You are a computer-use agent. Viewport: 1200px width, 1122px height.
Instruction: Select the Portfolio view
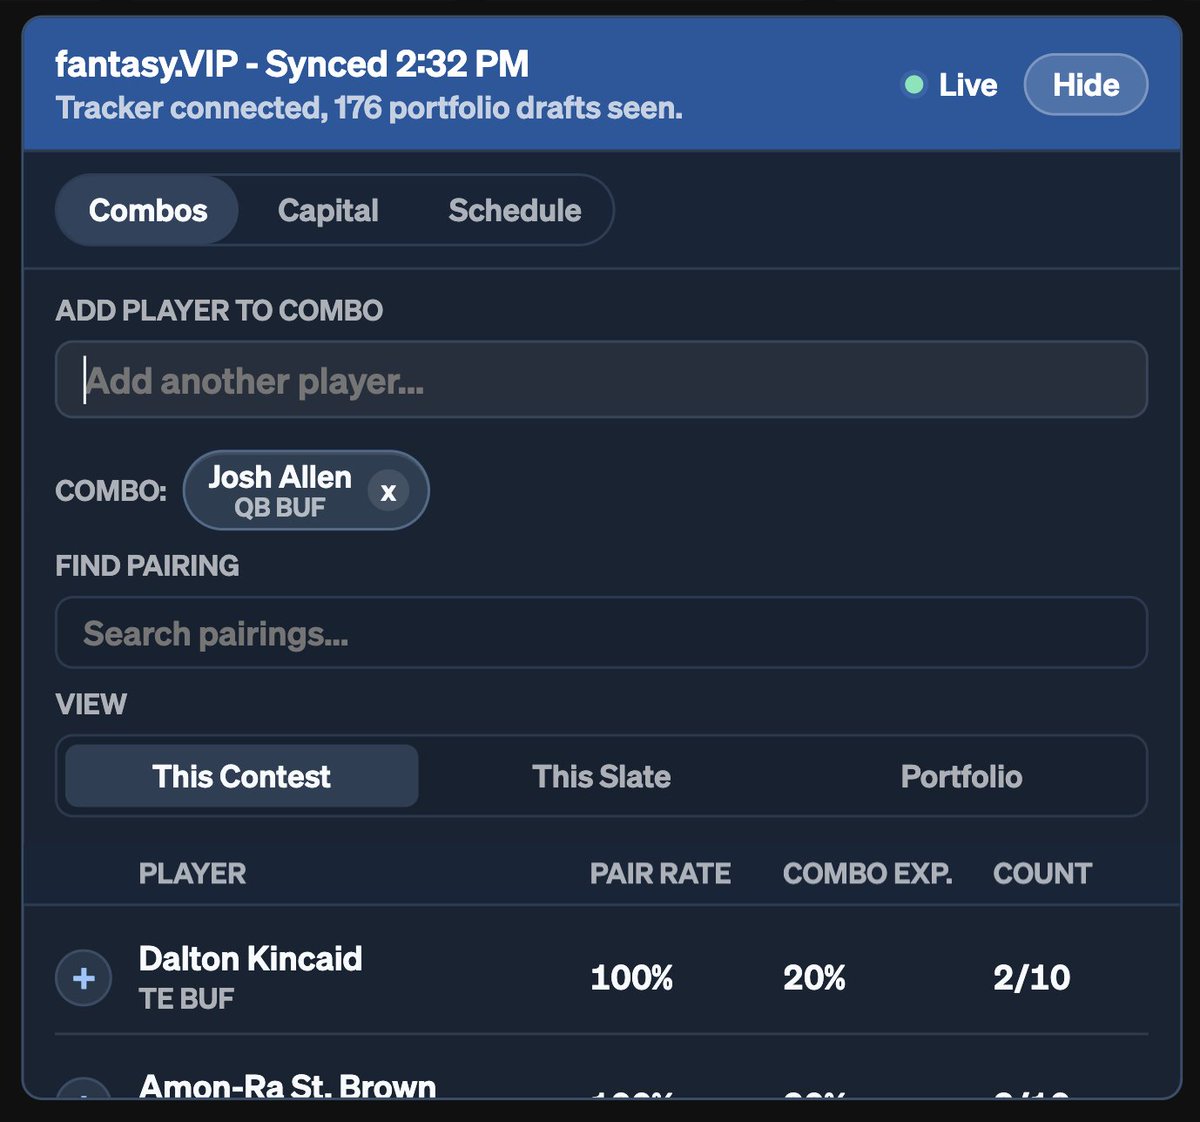click(x=961, y=776)
